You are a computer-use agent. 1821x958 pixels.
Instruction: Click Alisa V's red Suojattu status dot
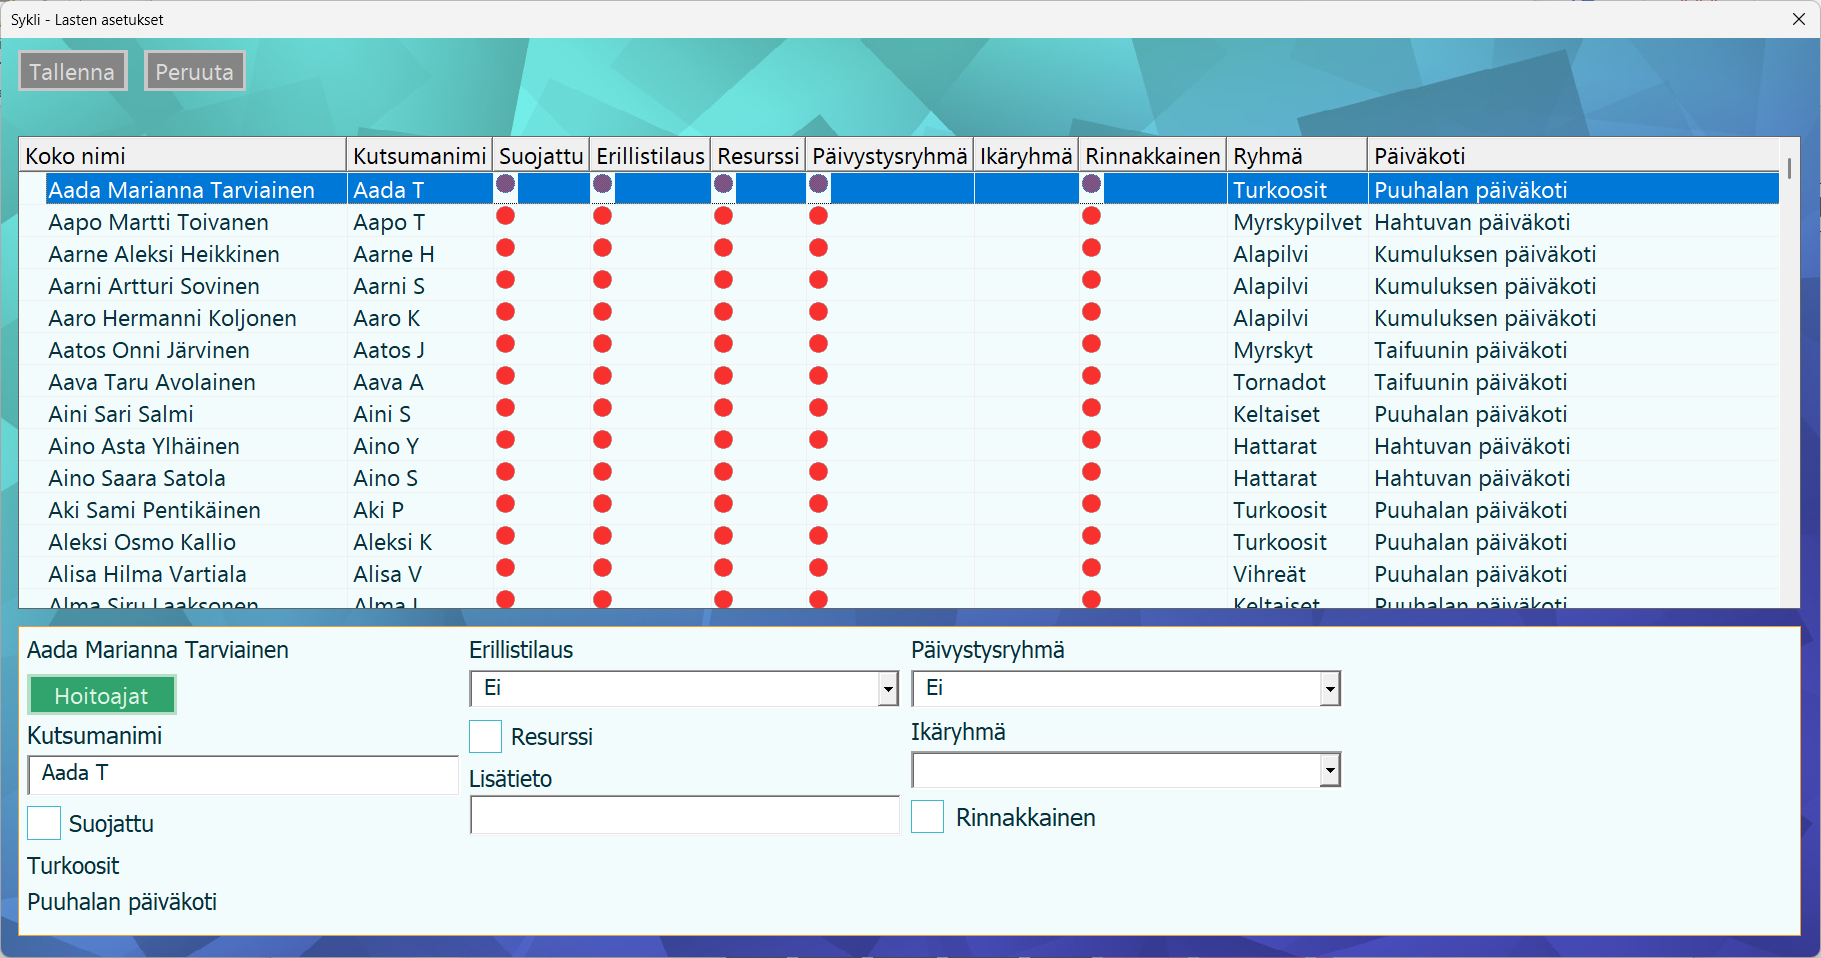coord(505,568)
